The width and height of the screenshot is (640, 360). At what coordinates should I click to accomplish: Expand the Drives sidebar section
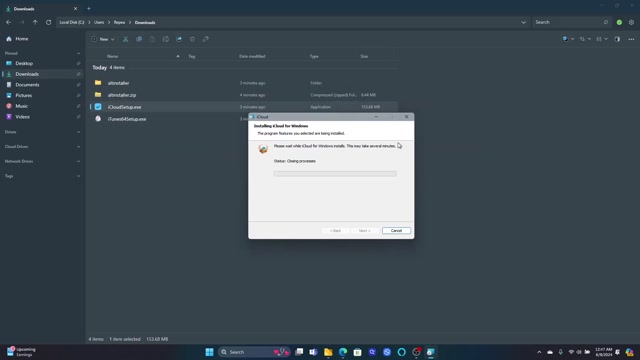pos(78,132)
